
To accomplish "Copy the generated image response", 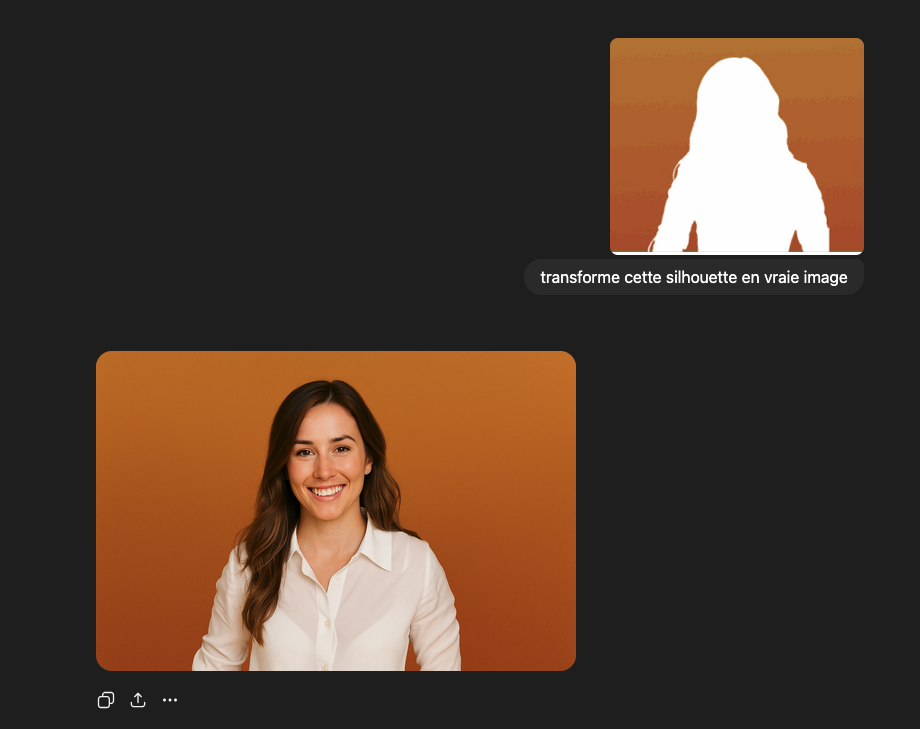I will (x=105, y=700).
